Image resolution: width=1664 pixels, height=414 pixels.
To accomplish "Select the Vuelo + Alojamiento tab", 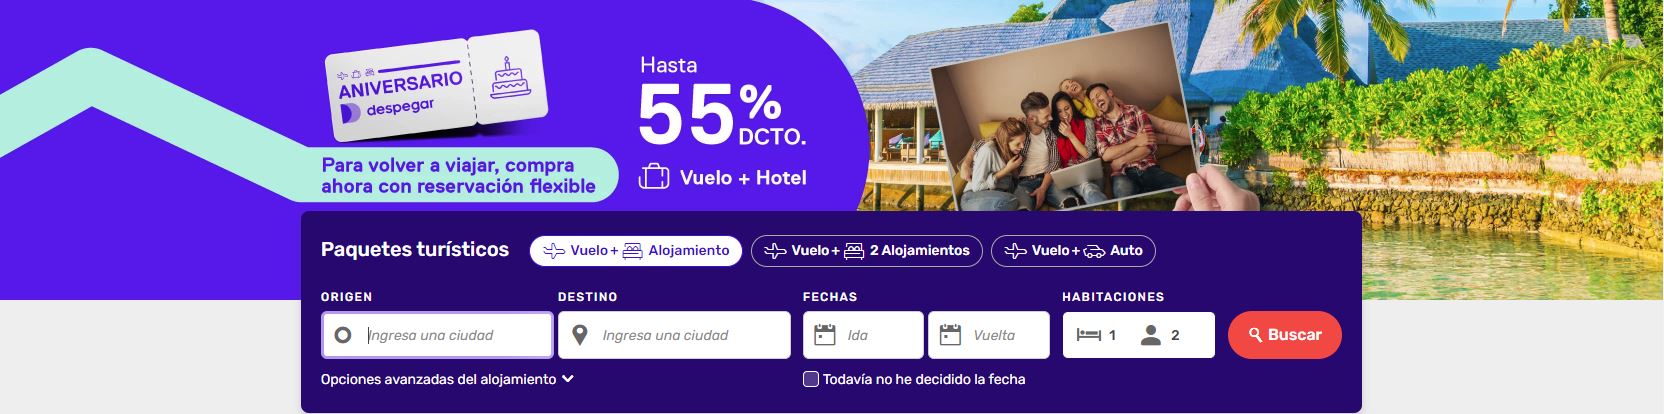I will (636, 250).
